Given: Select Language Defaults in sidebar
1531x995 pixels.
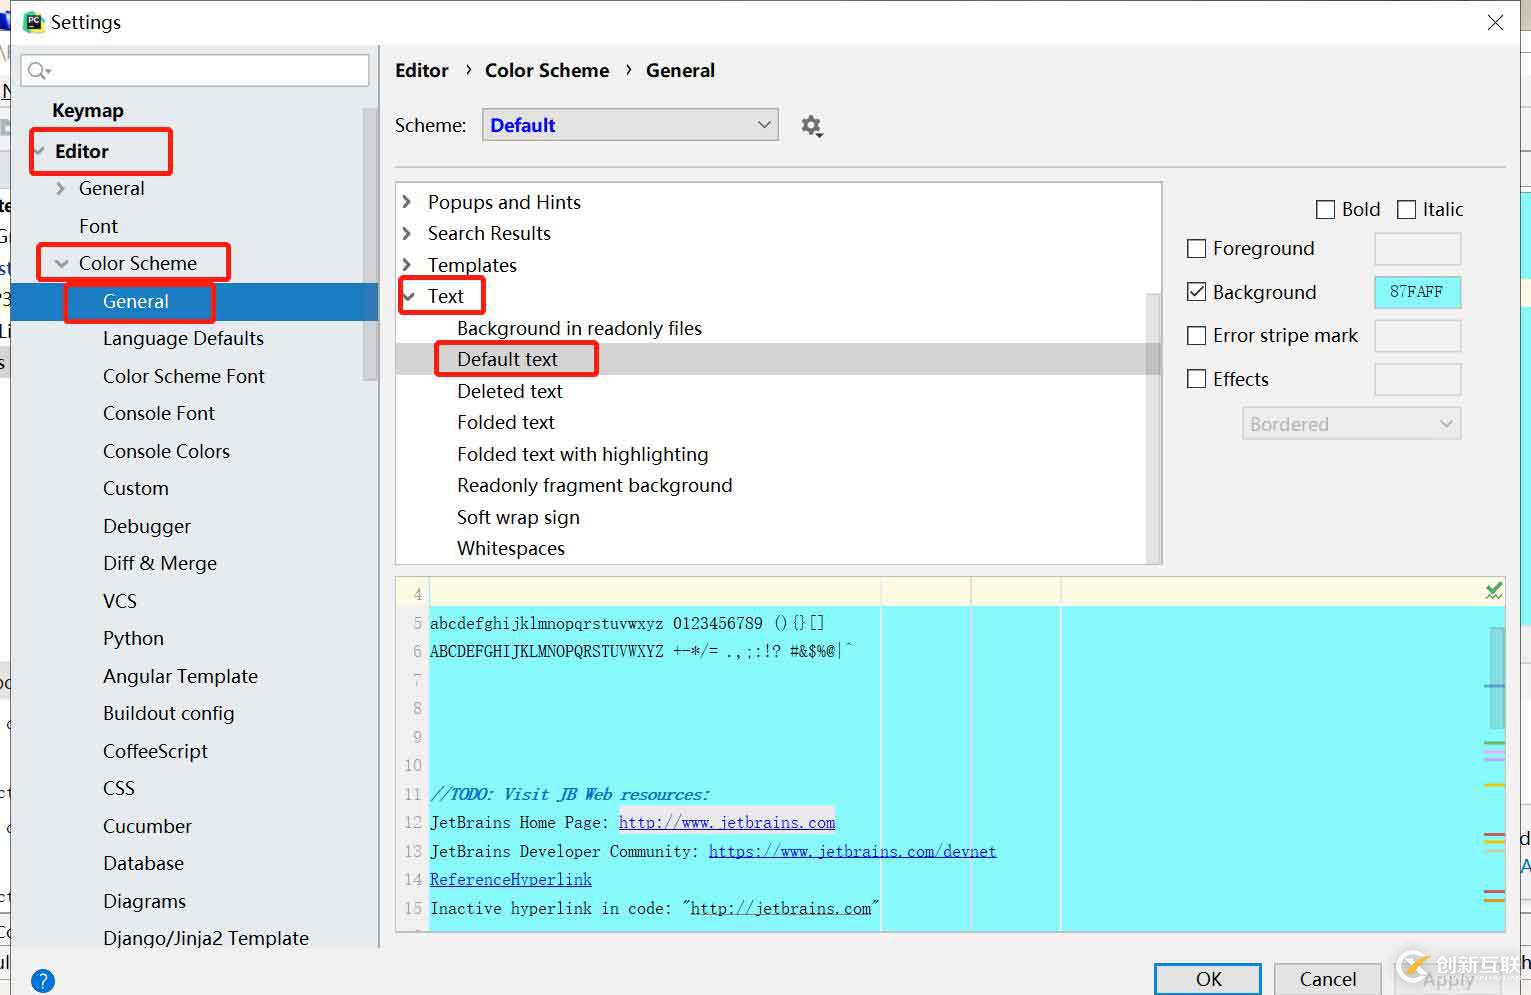Looking at the screenshot, I should pyautogui.click(x=183, y=339).
